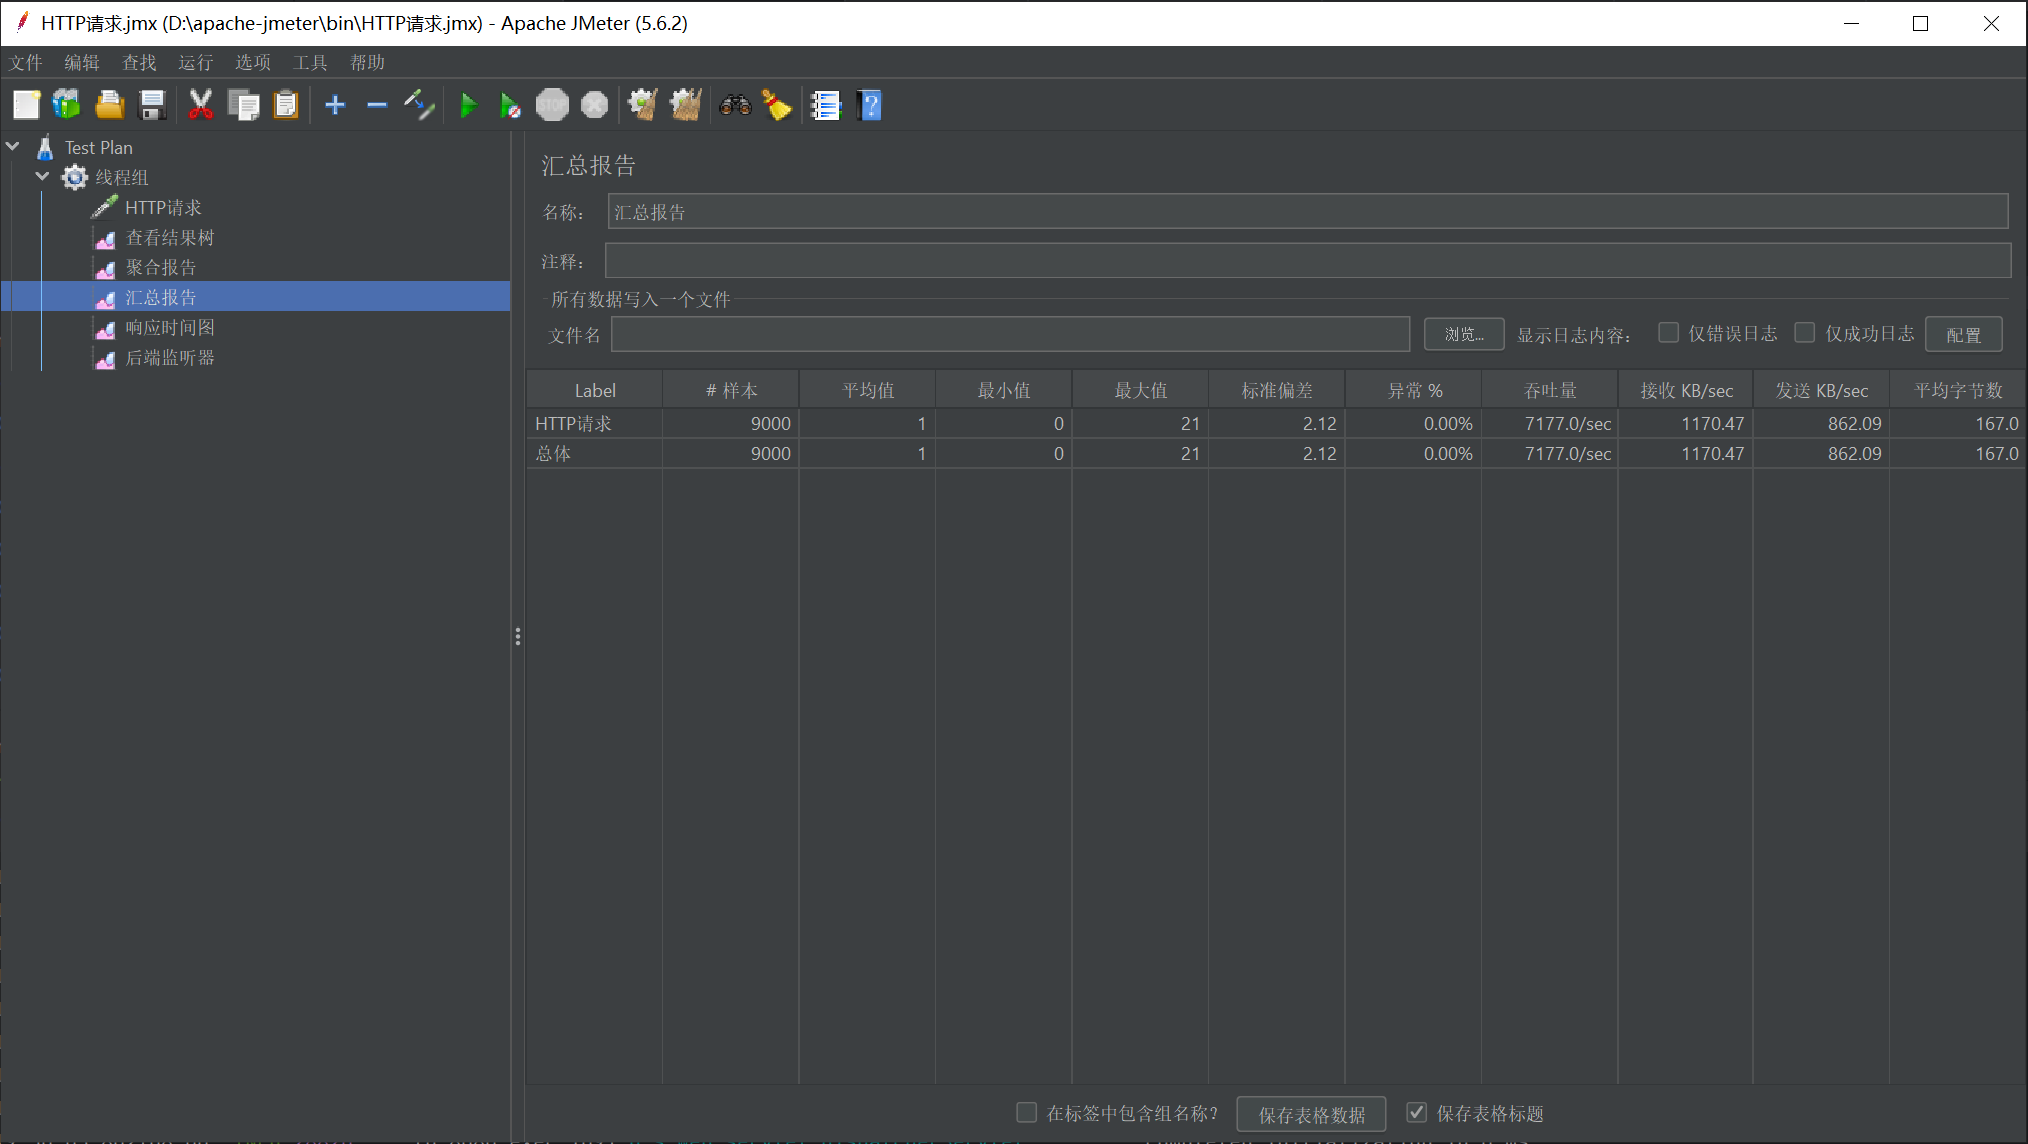The image size is (2028, 1144).
Task: Click the 异常 % column header
Action: click(x=1414, y=390)
